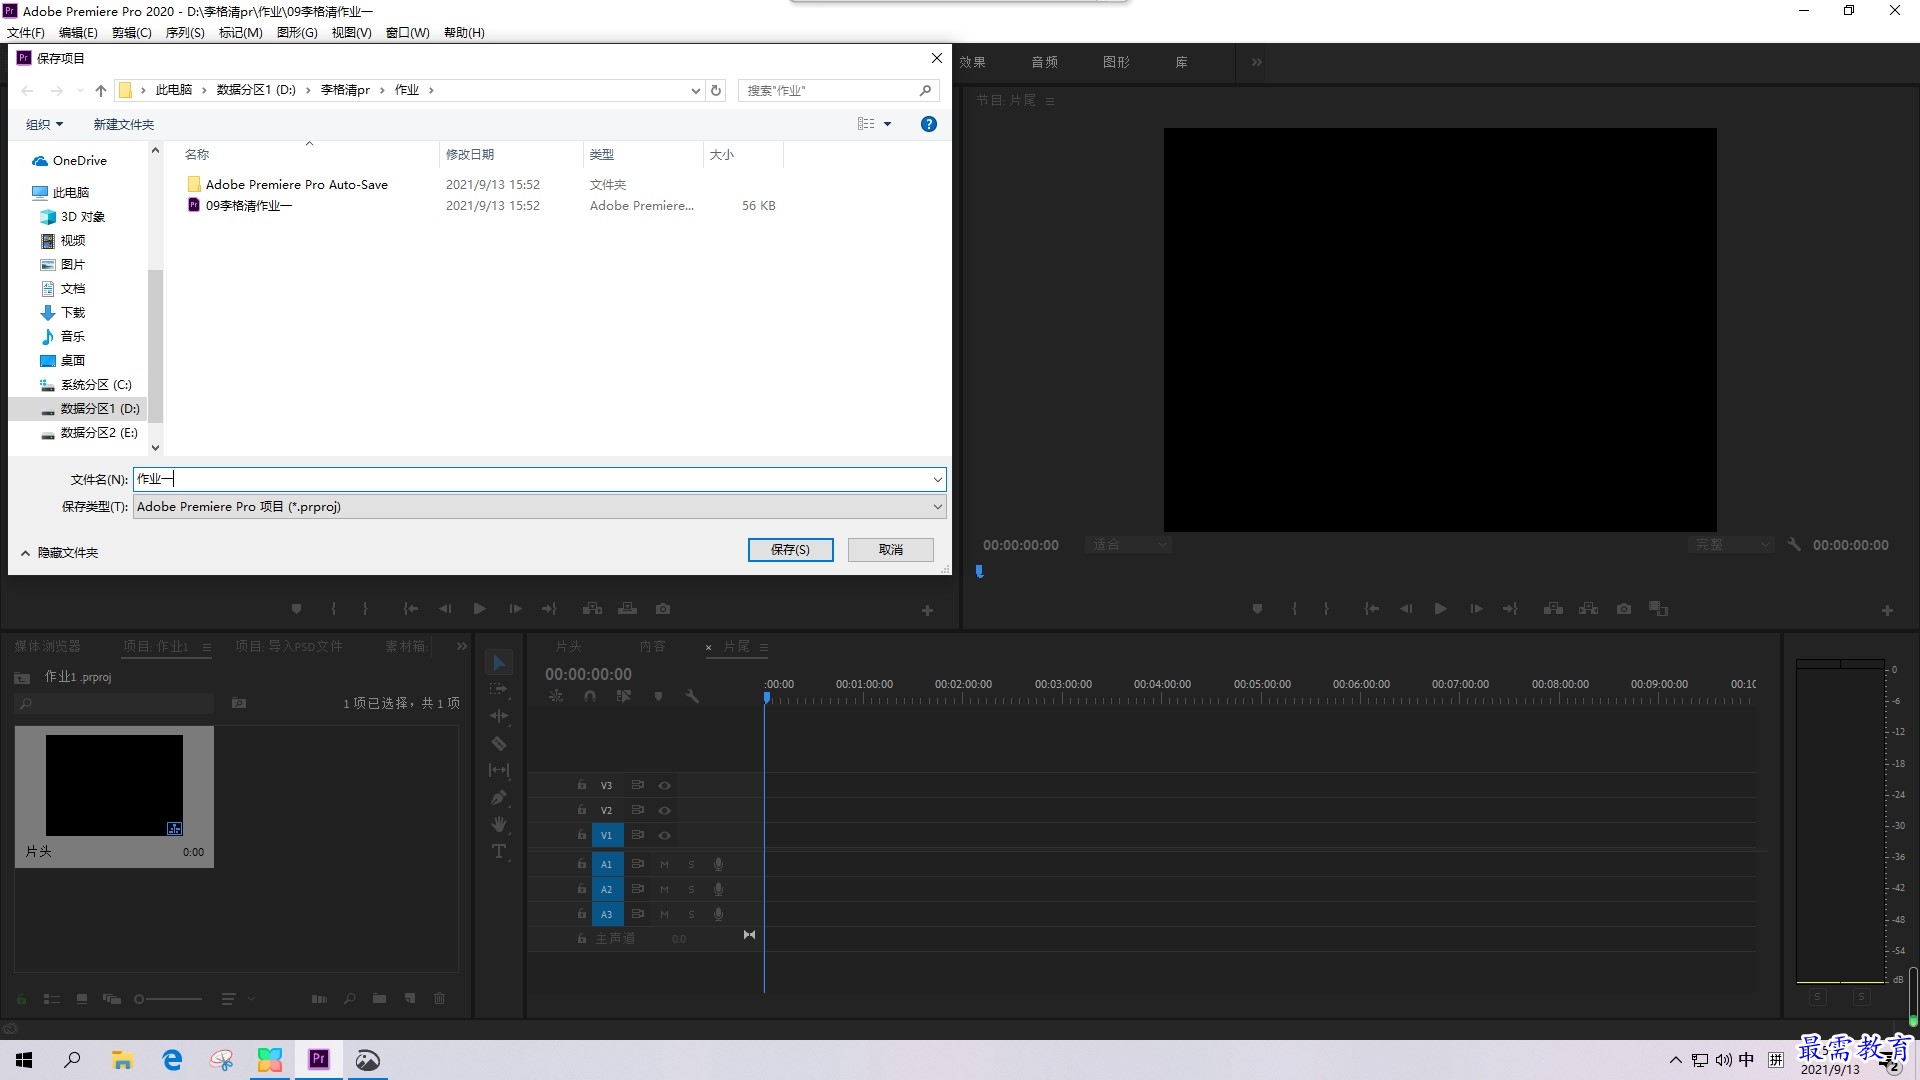The width and height of the screenshot is (1920, 1080).
Task: Select the Ripple Edit tool
Action: (x=499, y=716)
